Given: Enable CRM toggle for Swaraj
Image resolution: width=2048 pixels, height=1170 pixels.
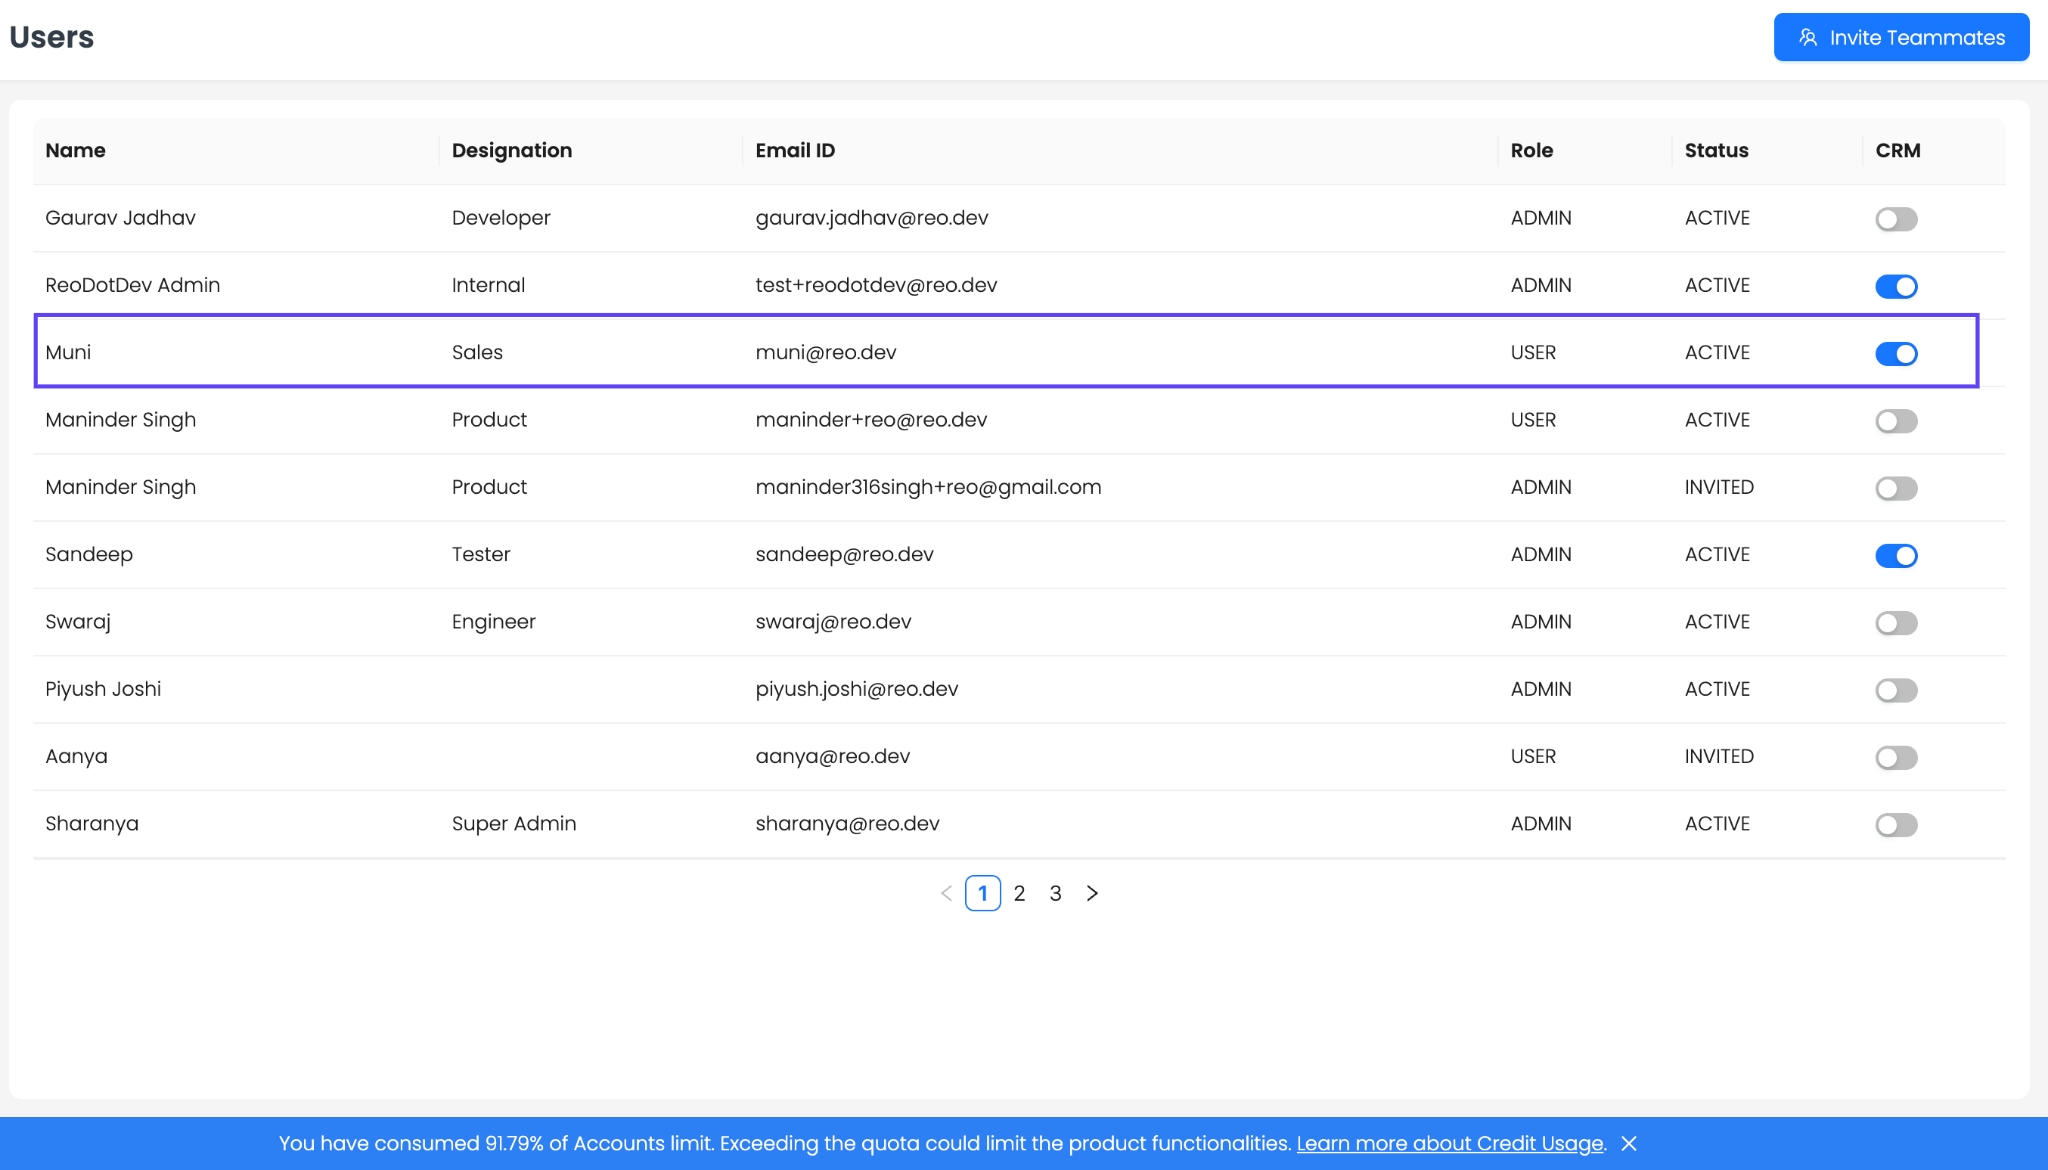Looking at the screenshot, I should [x=1895, y=623].
